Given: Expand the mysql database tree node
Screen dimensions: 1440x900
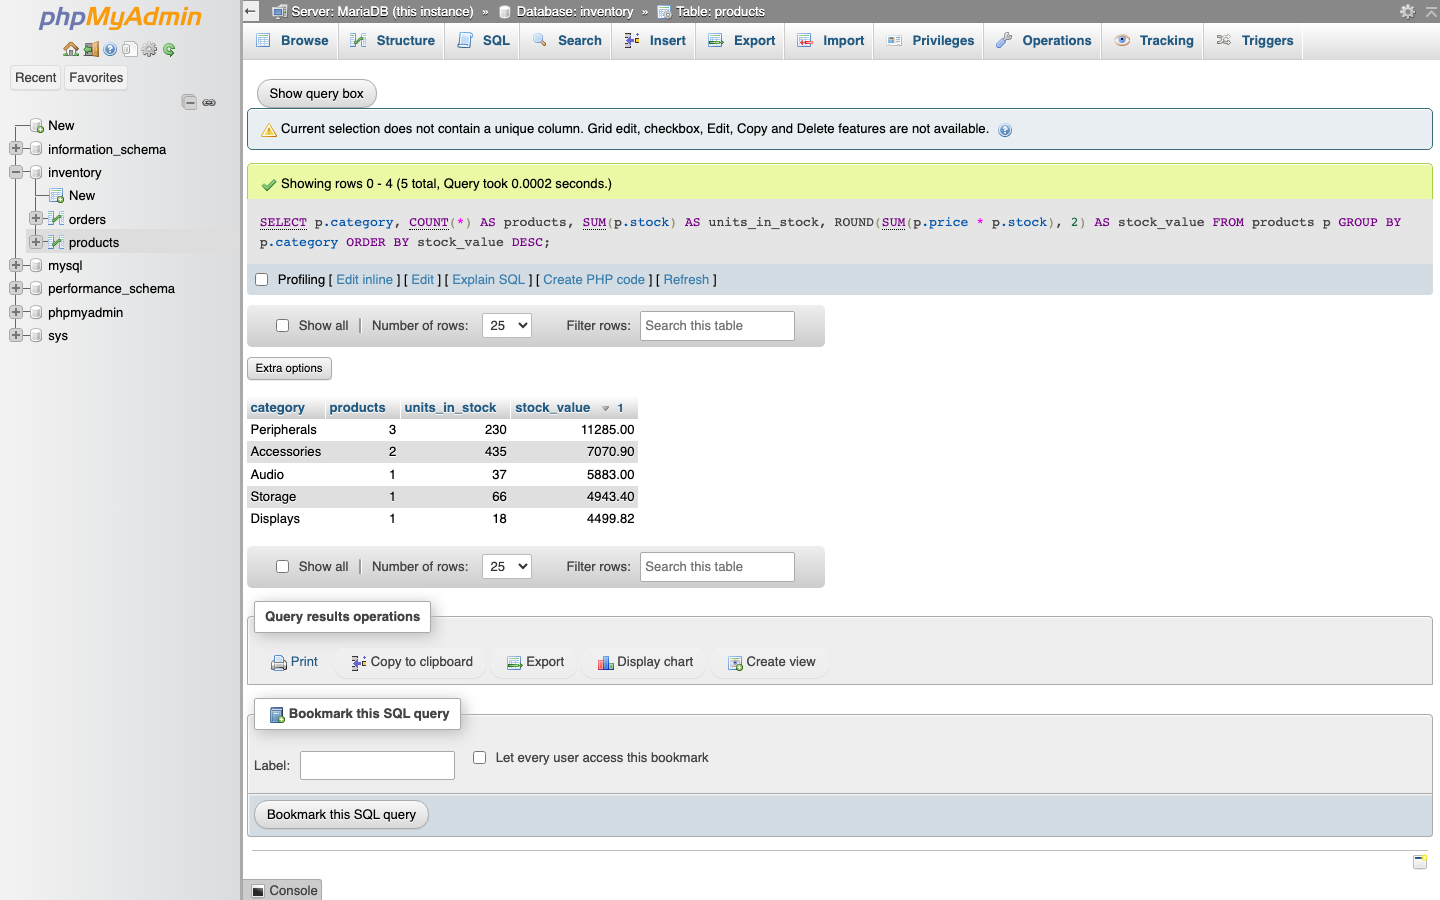Looking at the screenshot, I should (16, 265).
